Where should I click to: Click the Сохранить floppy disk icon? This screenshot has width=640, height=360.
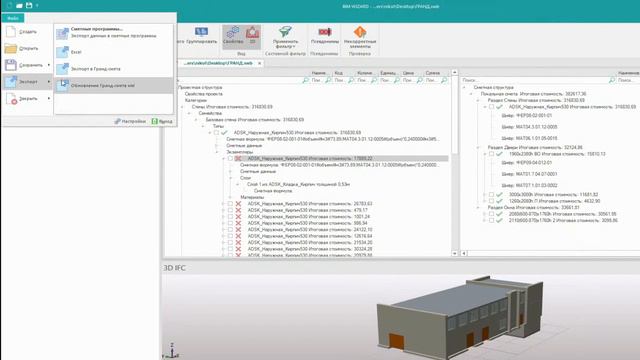11,65
